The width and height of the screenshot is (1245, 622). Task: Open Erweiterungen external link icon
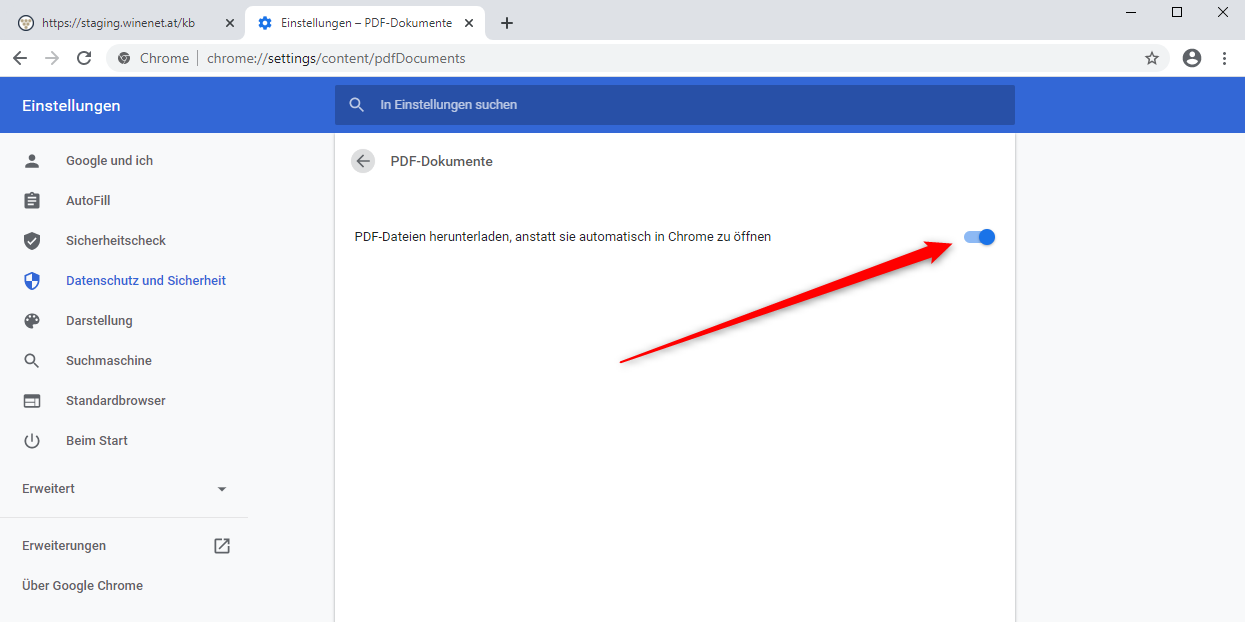coord(222,546)
